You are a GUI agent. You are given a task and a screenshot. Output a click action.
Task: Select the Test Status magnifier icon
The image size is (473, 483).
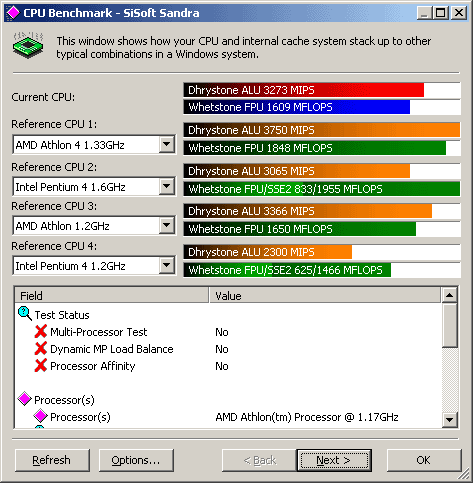pos(25,314)
